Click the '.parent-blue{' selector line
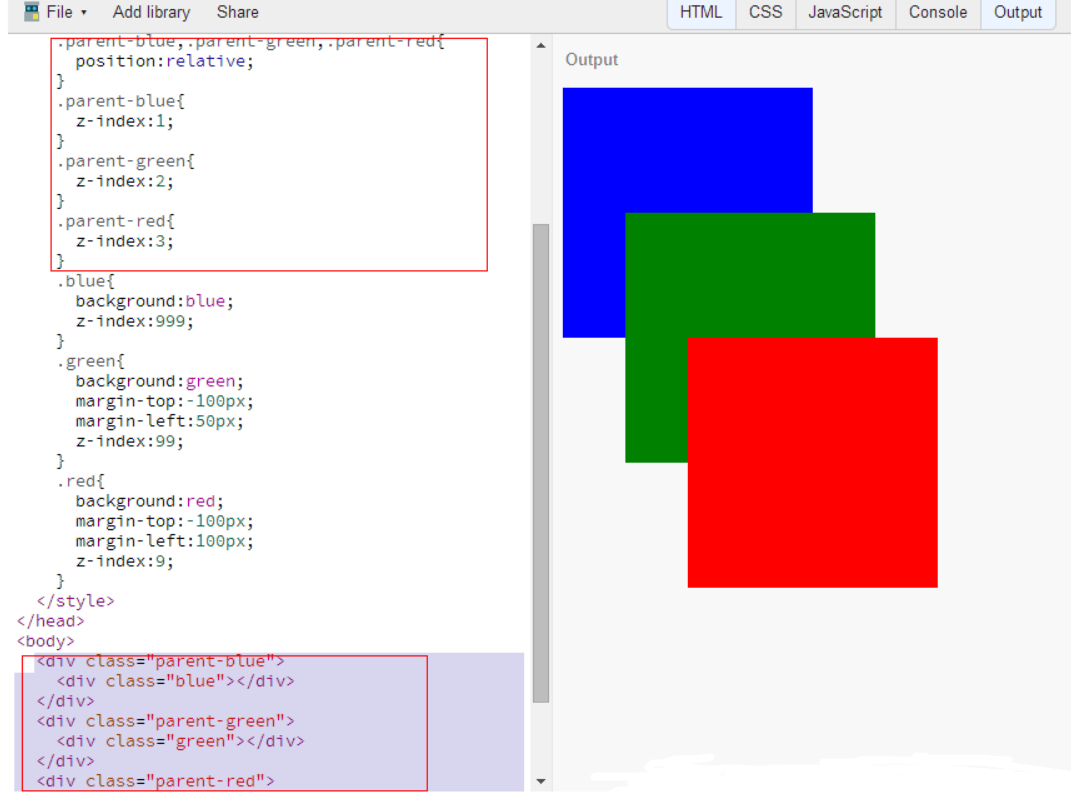The height and width of the screenshot is (796, 1071). [121, 101]
